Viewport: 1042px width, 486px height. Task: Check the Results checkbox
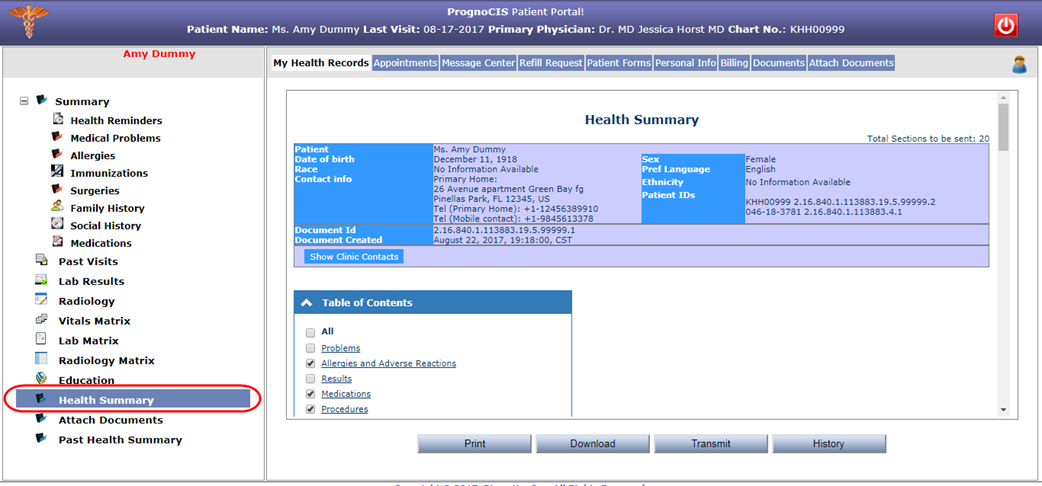310,379
